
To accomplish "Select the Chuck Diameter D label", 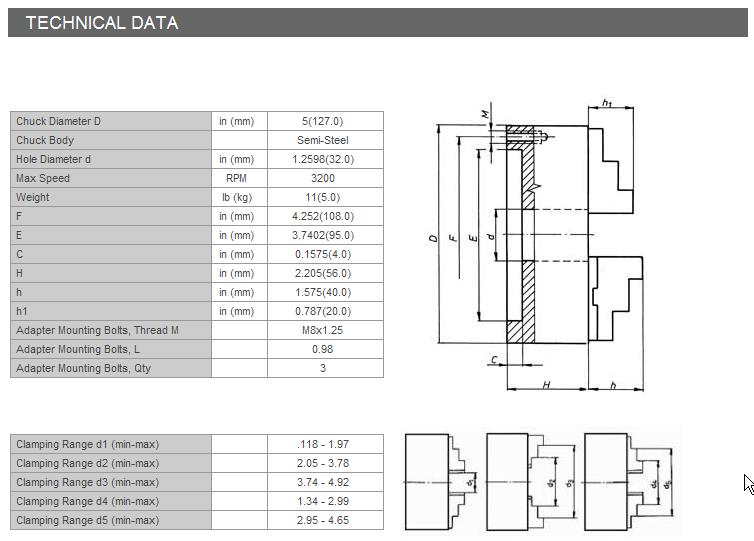I will 58,121.
